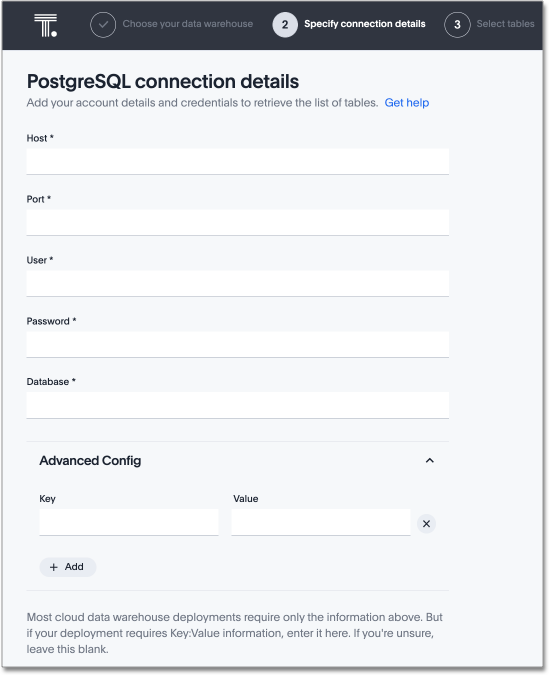Focus the Host input field
The height and width of the screenshot is (675, 549).
pyautogui.click(x=238, y=161)
